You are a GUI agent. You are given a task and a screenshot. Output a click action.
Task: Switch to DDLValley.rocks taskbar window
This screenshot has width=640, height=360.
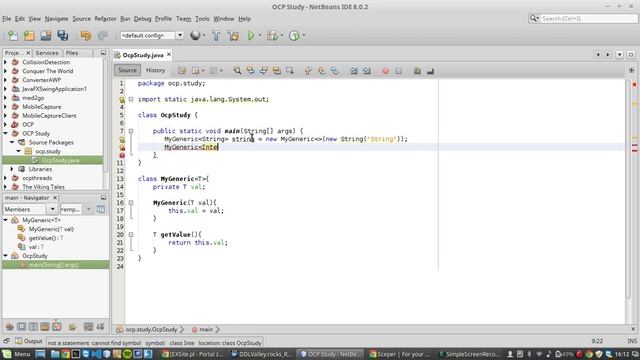tap(262, 354)
